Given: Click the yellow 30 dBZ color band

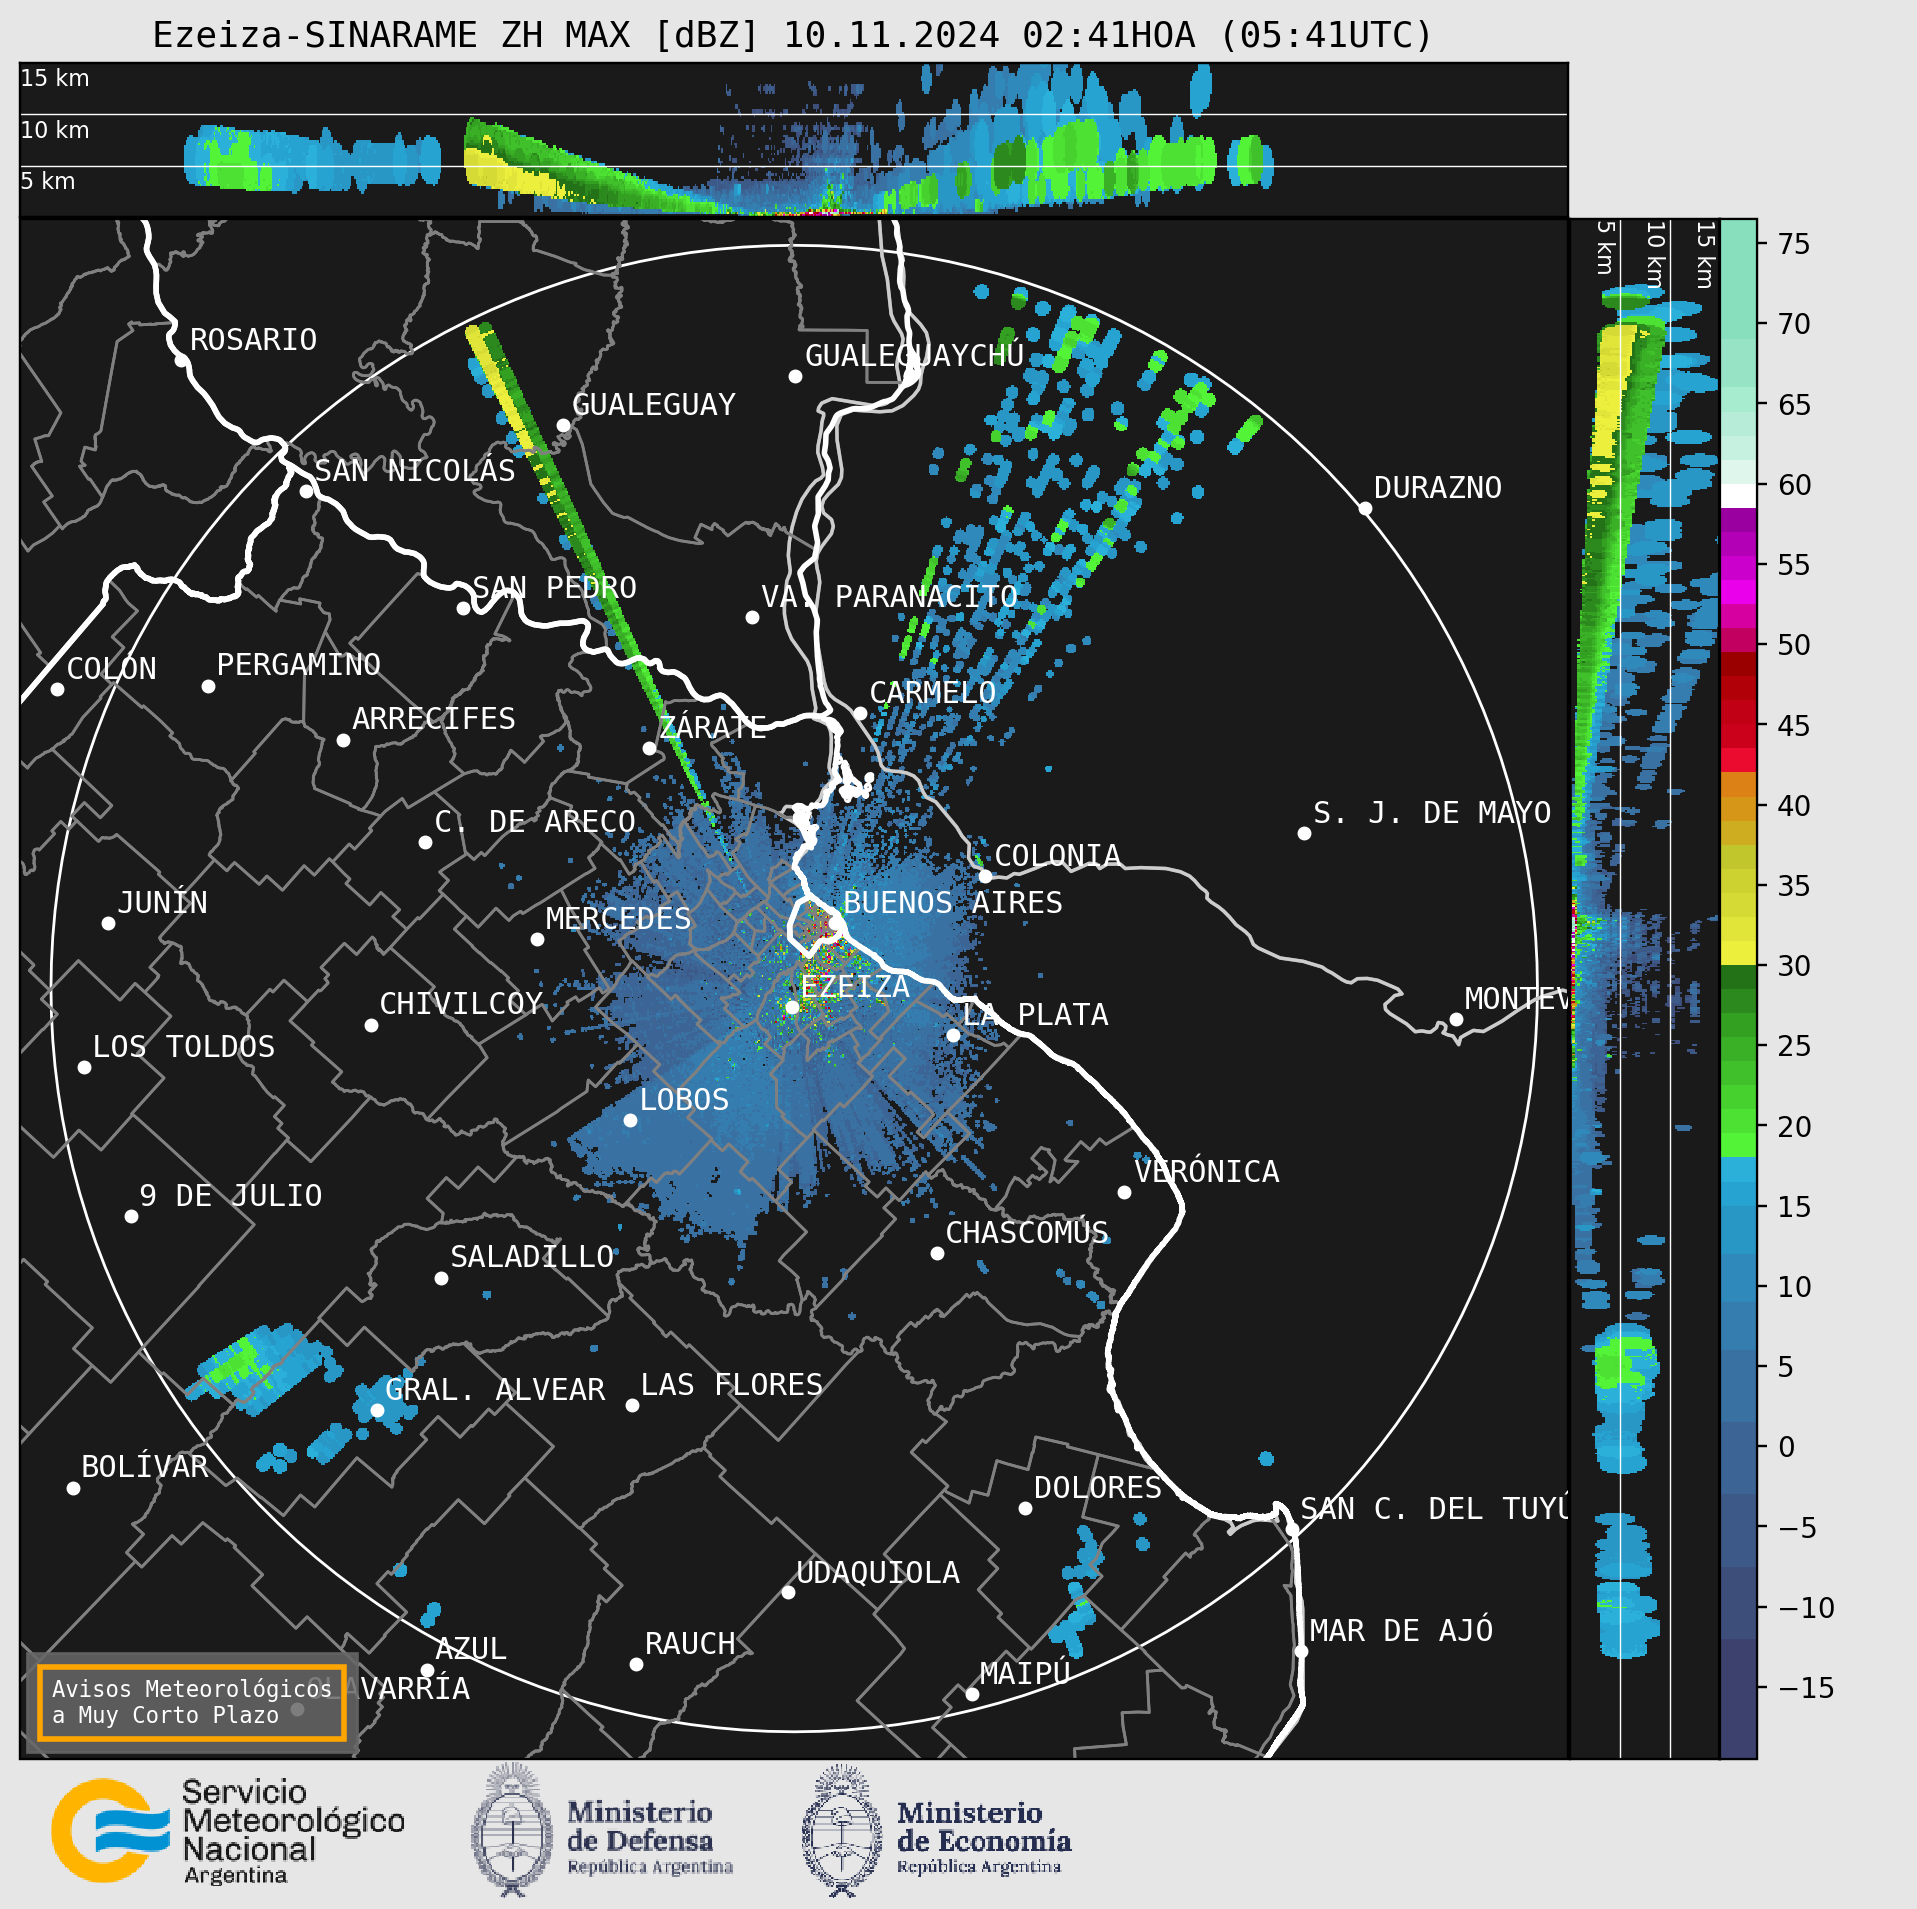Looking at the screenshot, I should click(x=1738, y=953).
